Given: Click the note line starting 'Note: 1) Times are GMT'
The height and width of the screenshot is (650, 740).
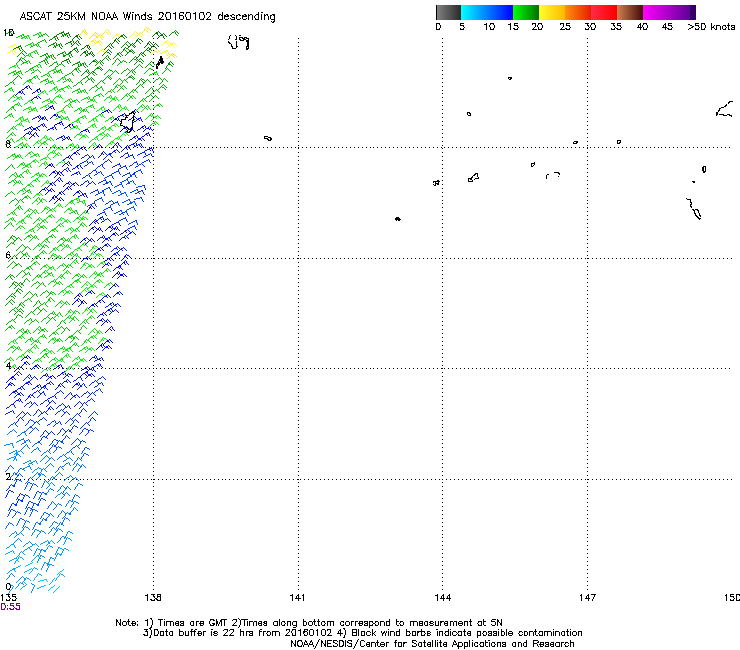Looking at the screenshot, I should coord(309,623).
